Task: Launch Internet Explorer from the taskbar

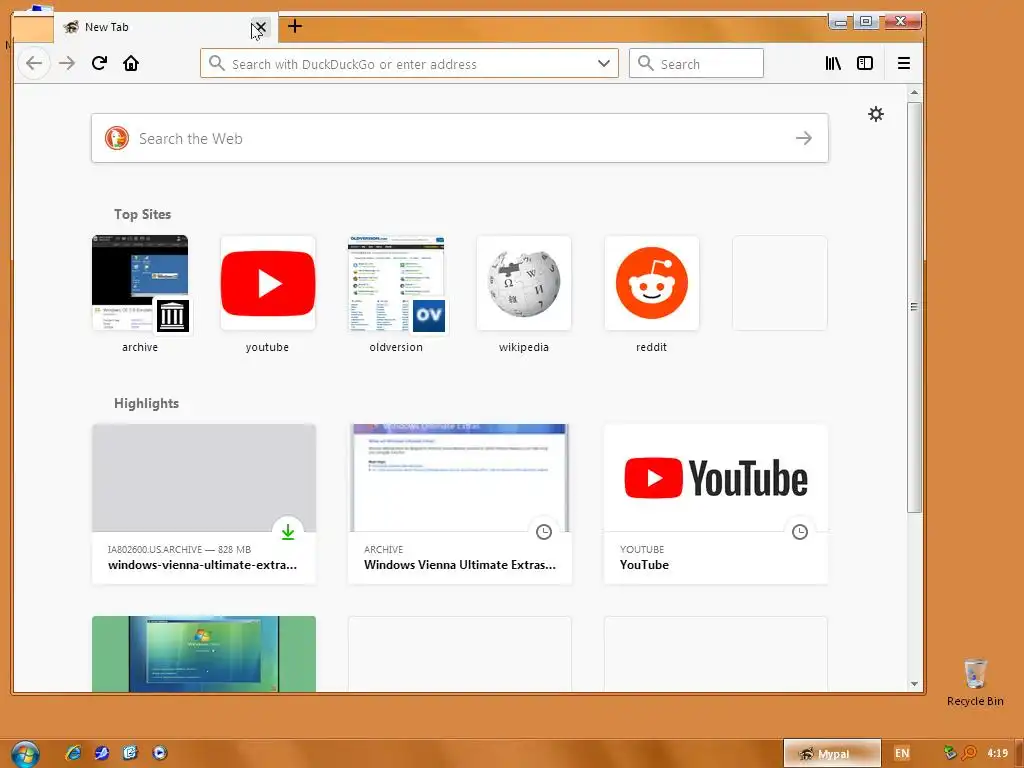Action: (x=73, y=752)
